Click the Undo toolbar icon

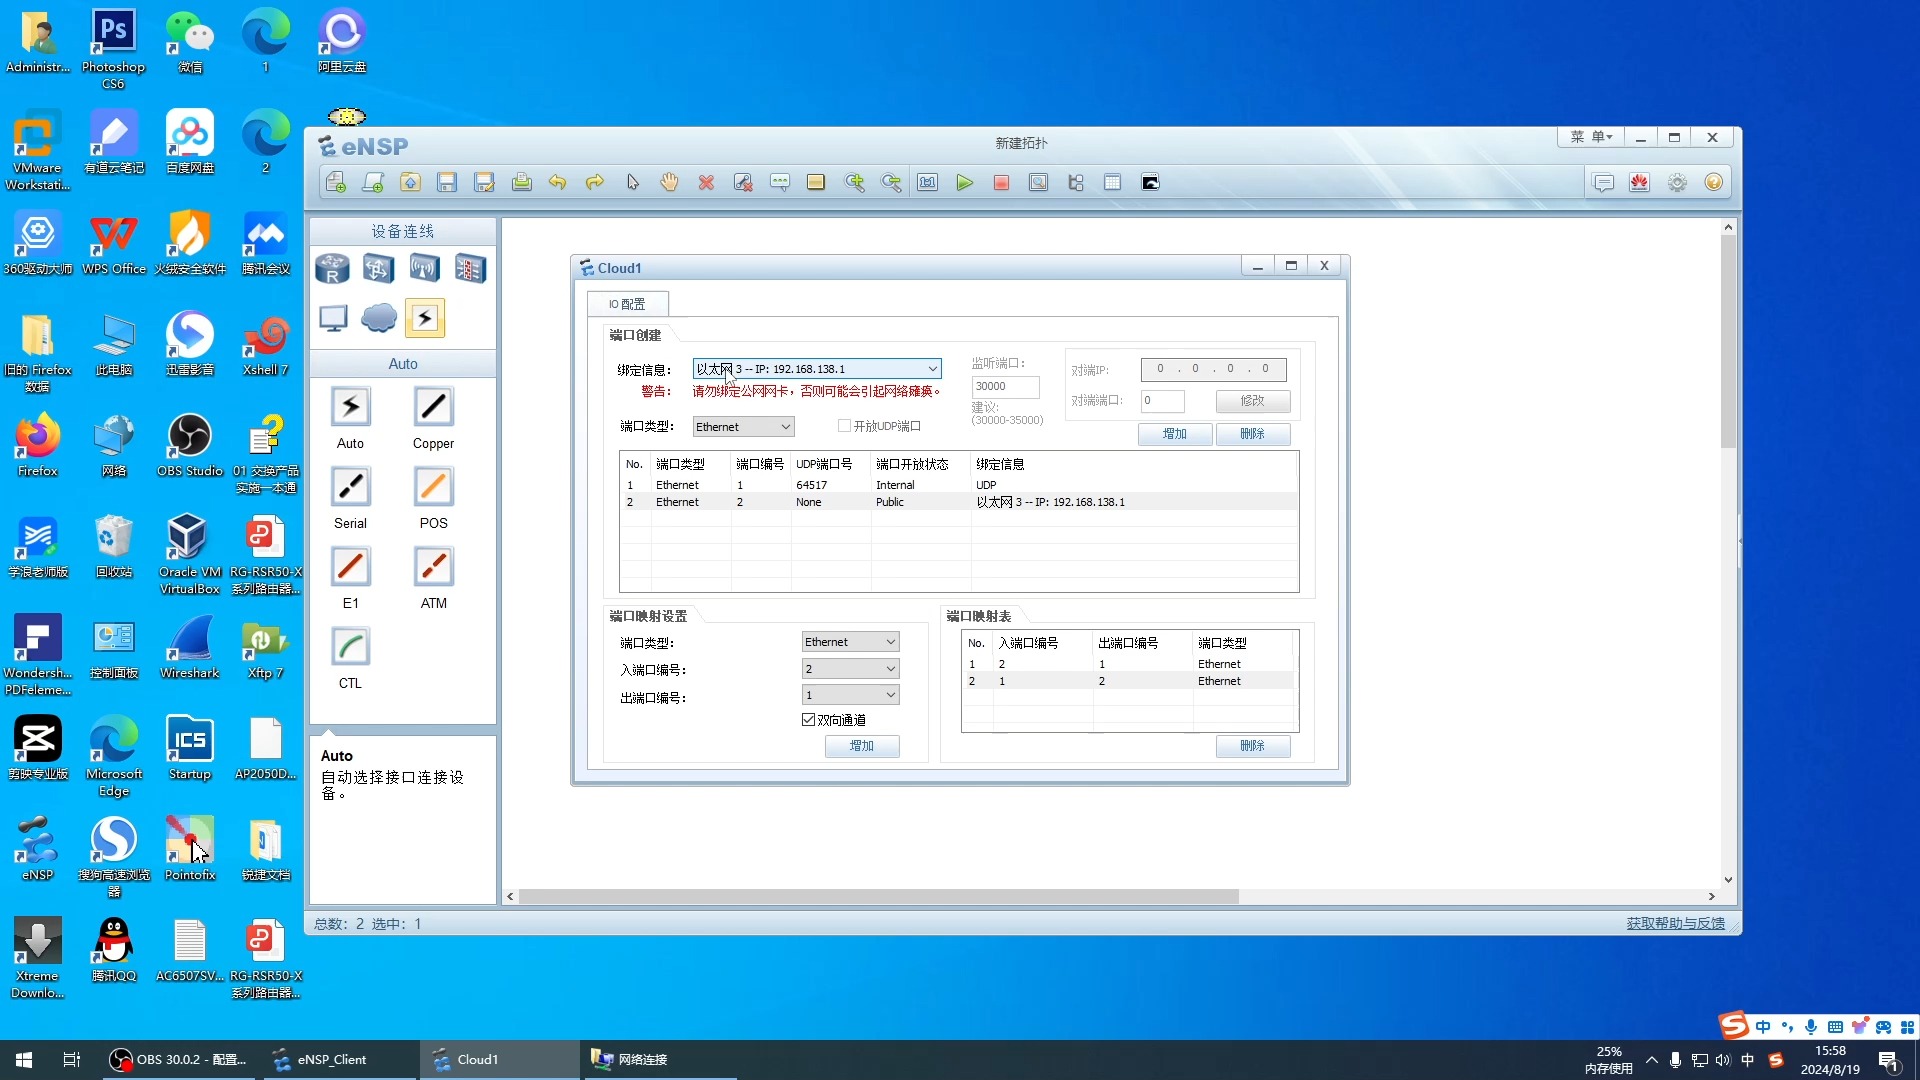[x=557, y=182]
